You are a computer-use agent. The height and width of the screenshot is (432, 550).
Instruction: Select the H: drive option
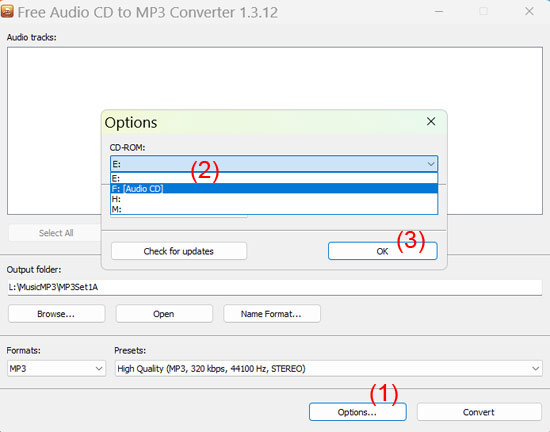tap(274, 199)
